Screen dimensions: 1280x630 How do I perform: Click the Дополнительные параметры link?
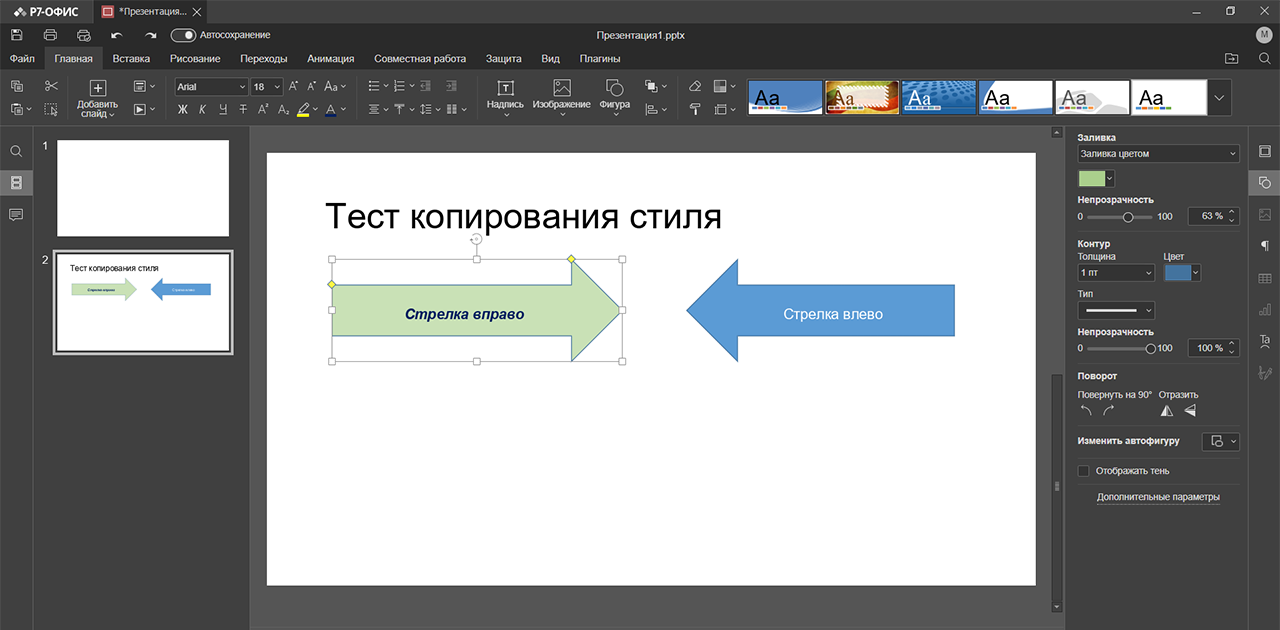(1158, 497)
